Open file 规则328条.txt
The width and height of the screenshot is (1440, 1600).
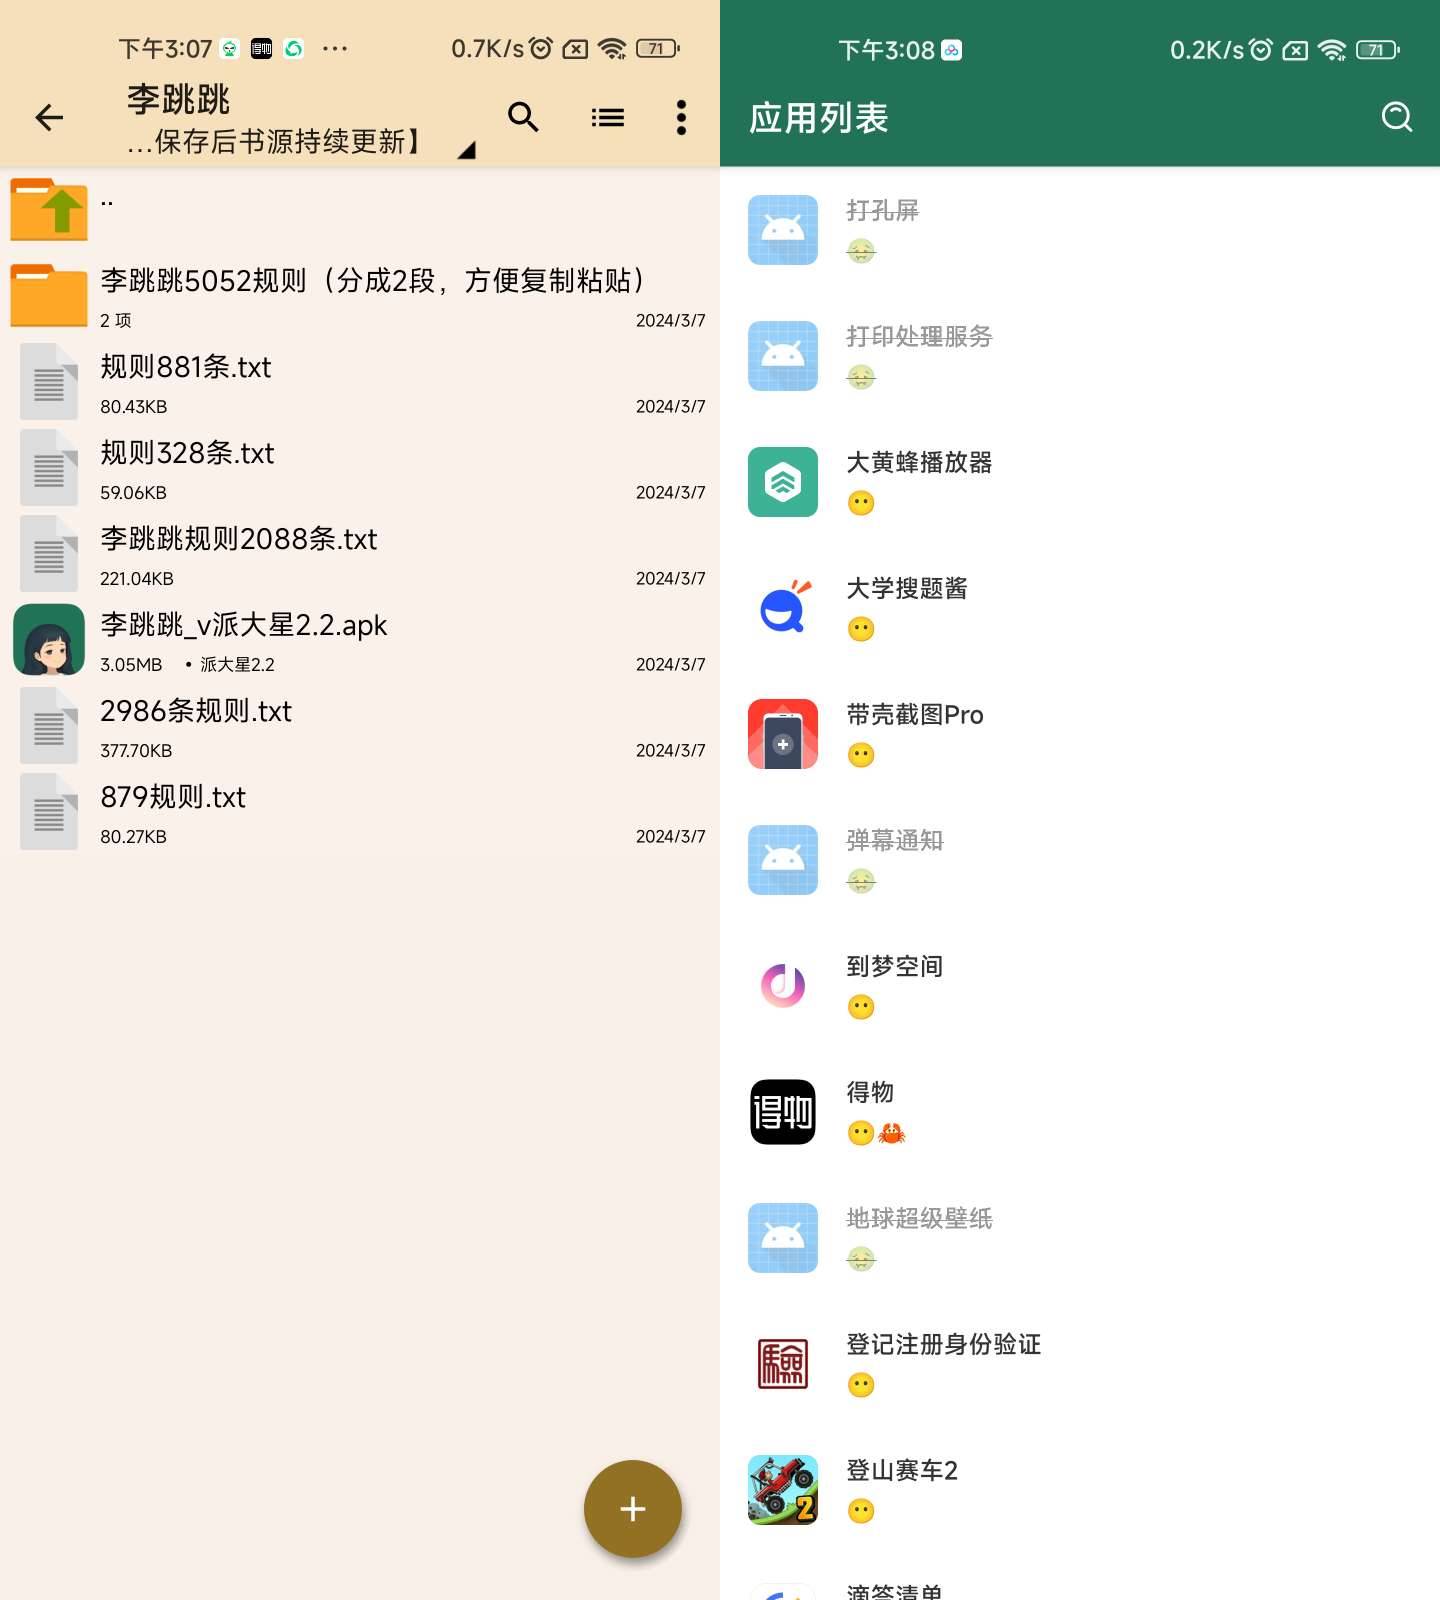tap(187, 453)
